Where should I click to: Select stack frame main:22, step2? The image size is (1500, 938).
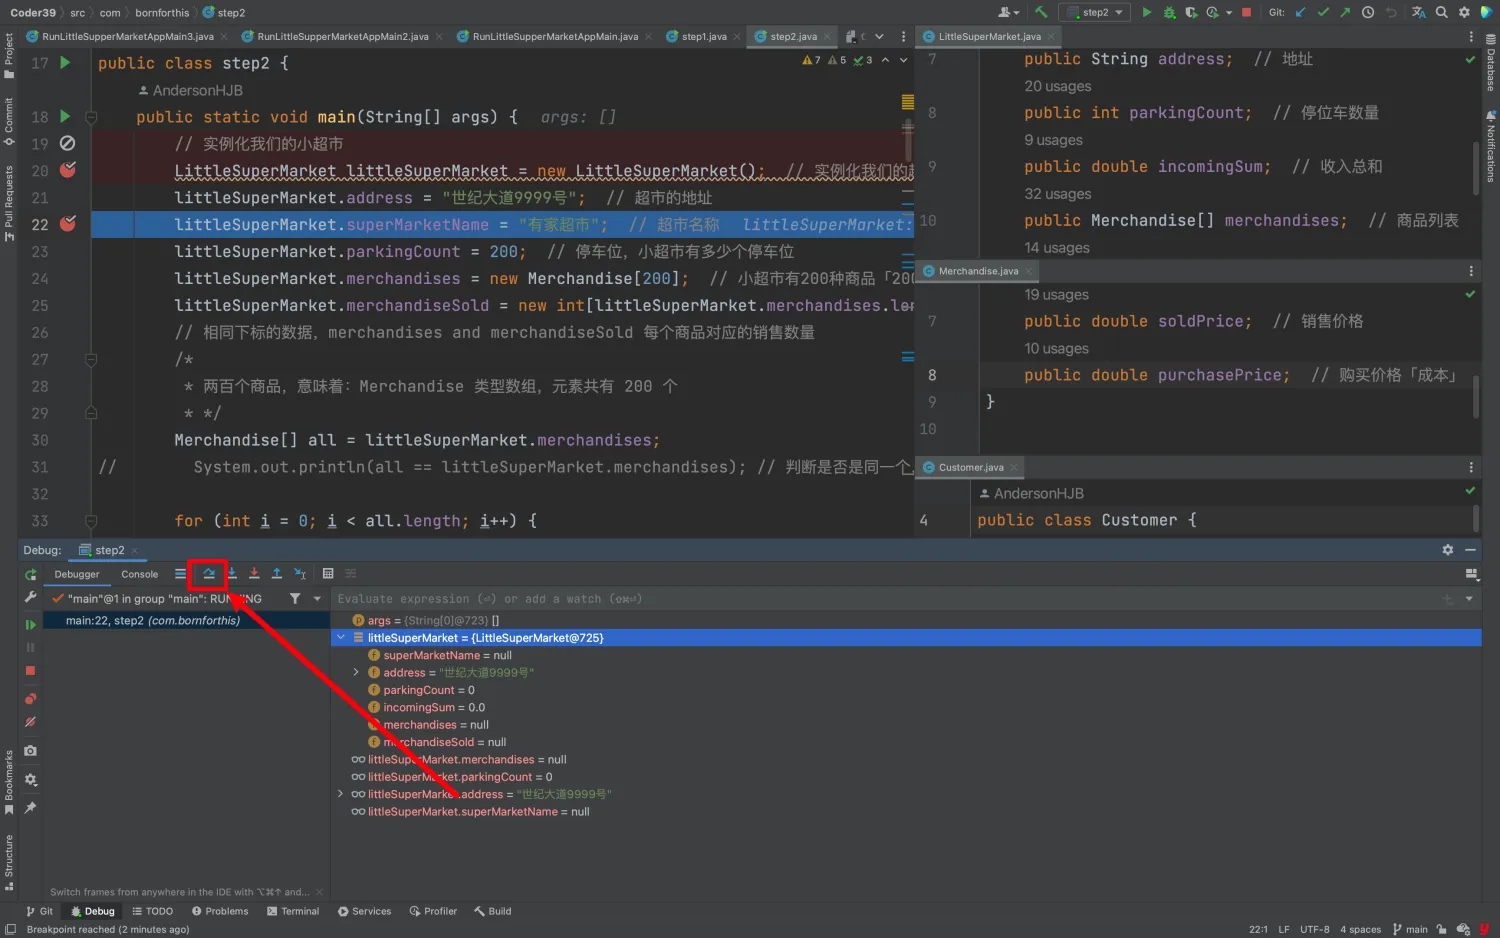[186, 620]
